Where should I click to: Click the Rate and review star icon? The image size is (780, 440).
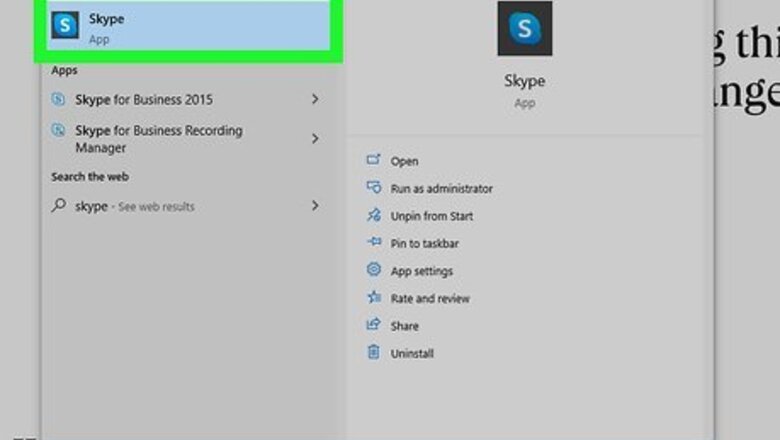pyautogui.click(x=374, y=297)
